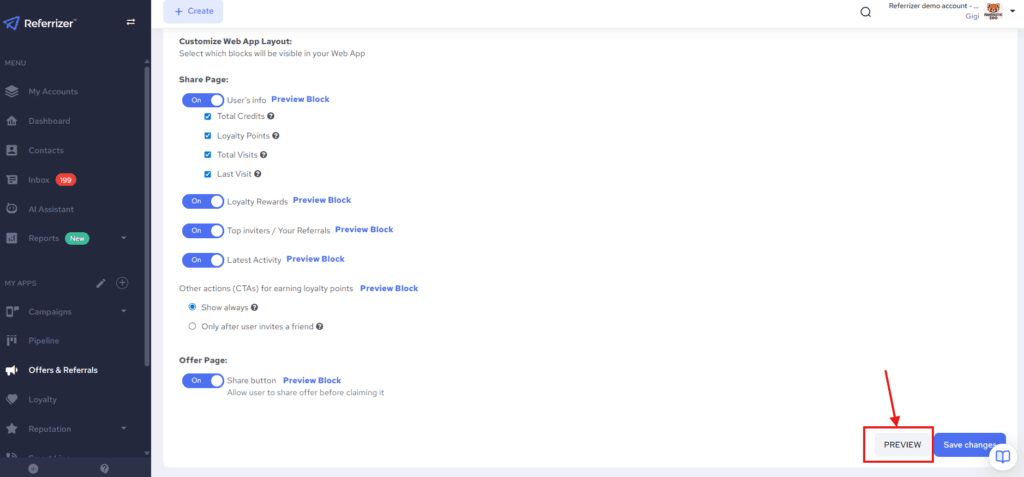Open the account dropdown arrow
1024x477 pixels.
pos(1012,11)
